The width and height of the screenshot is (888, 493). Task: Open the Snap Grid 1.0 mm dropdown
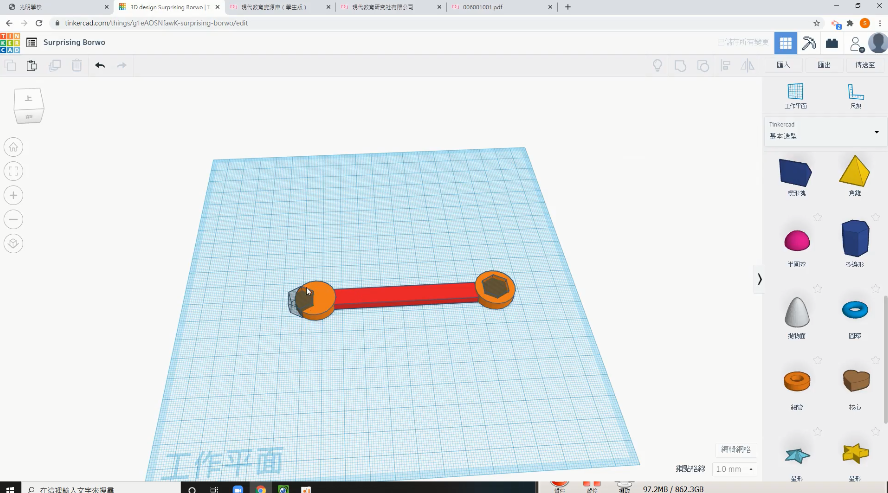point(735,469)
